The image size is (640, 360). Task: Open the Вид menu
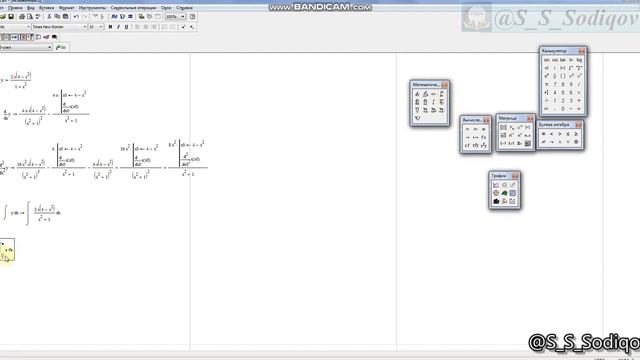(31, 8)
